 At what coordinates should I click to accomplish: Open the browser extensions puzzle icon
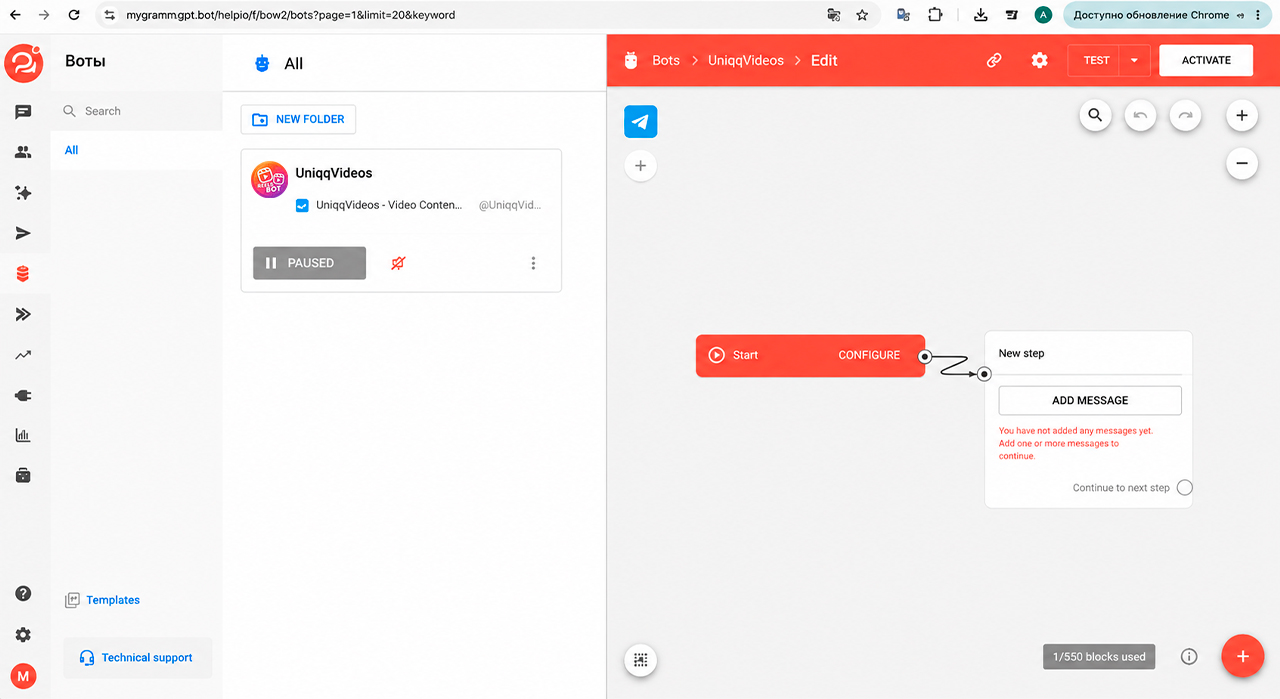(935, 15)
